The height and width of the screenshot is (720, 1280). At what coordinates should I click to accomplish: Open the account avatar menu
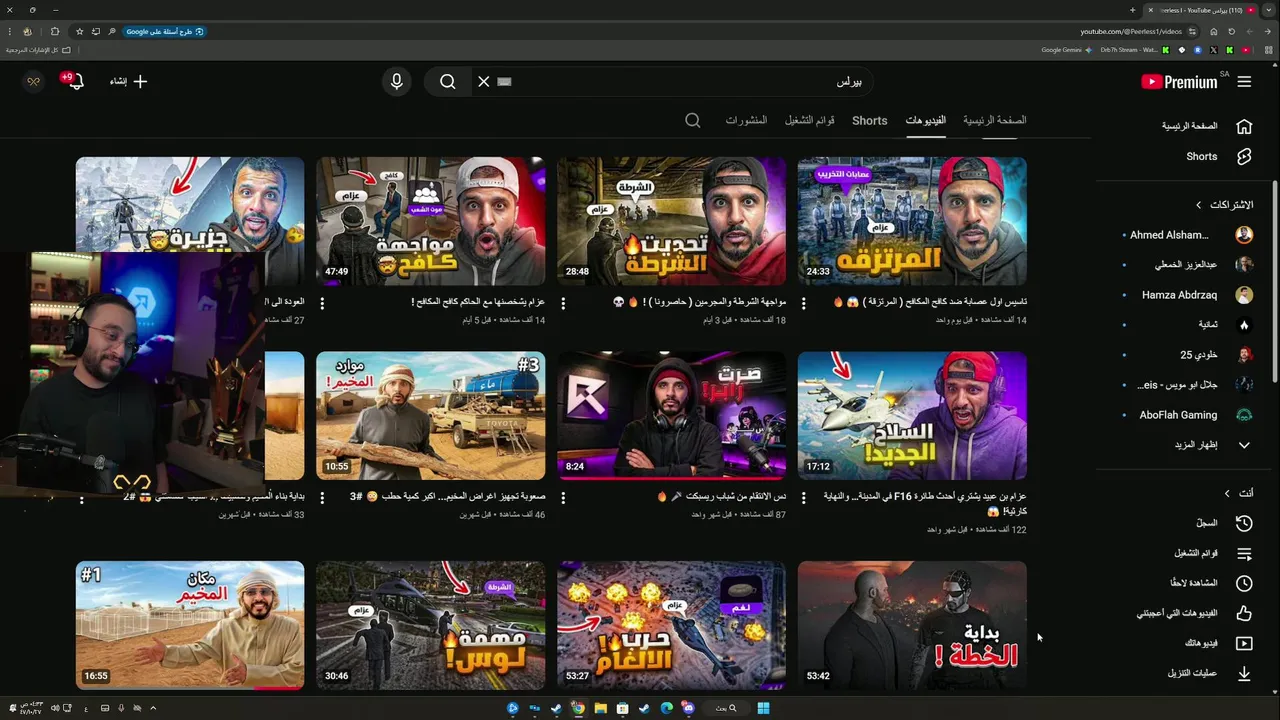tap(33, 82)
